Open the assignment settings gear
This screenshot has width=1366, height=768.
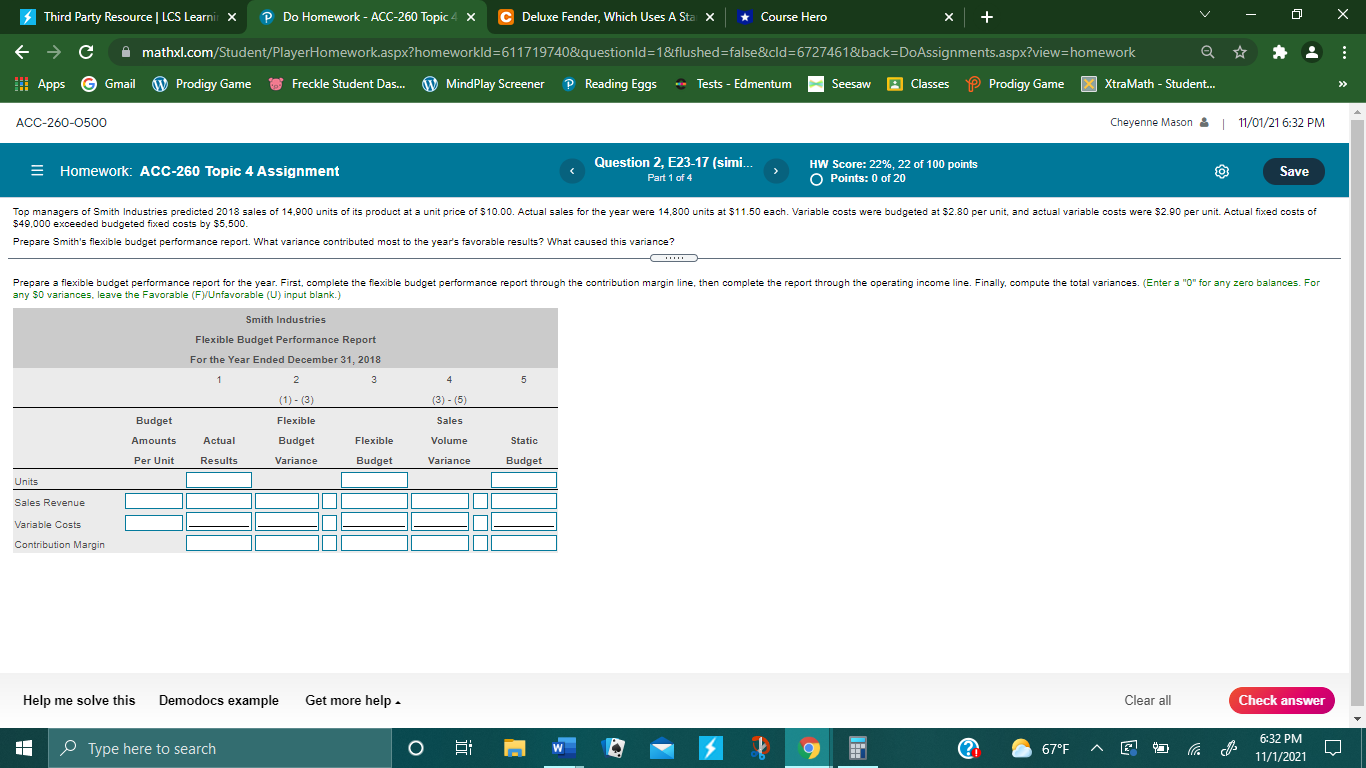(1221, 171)
